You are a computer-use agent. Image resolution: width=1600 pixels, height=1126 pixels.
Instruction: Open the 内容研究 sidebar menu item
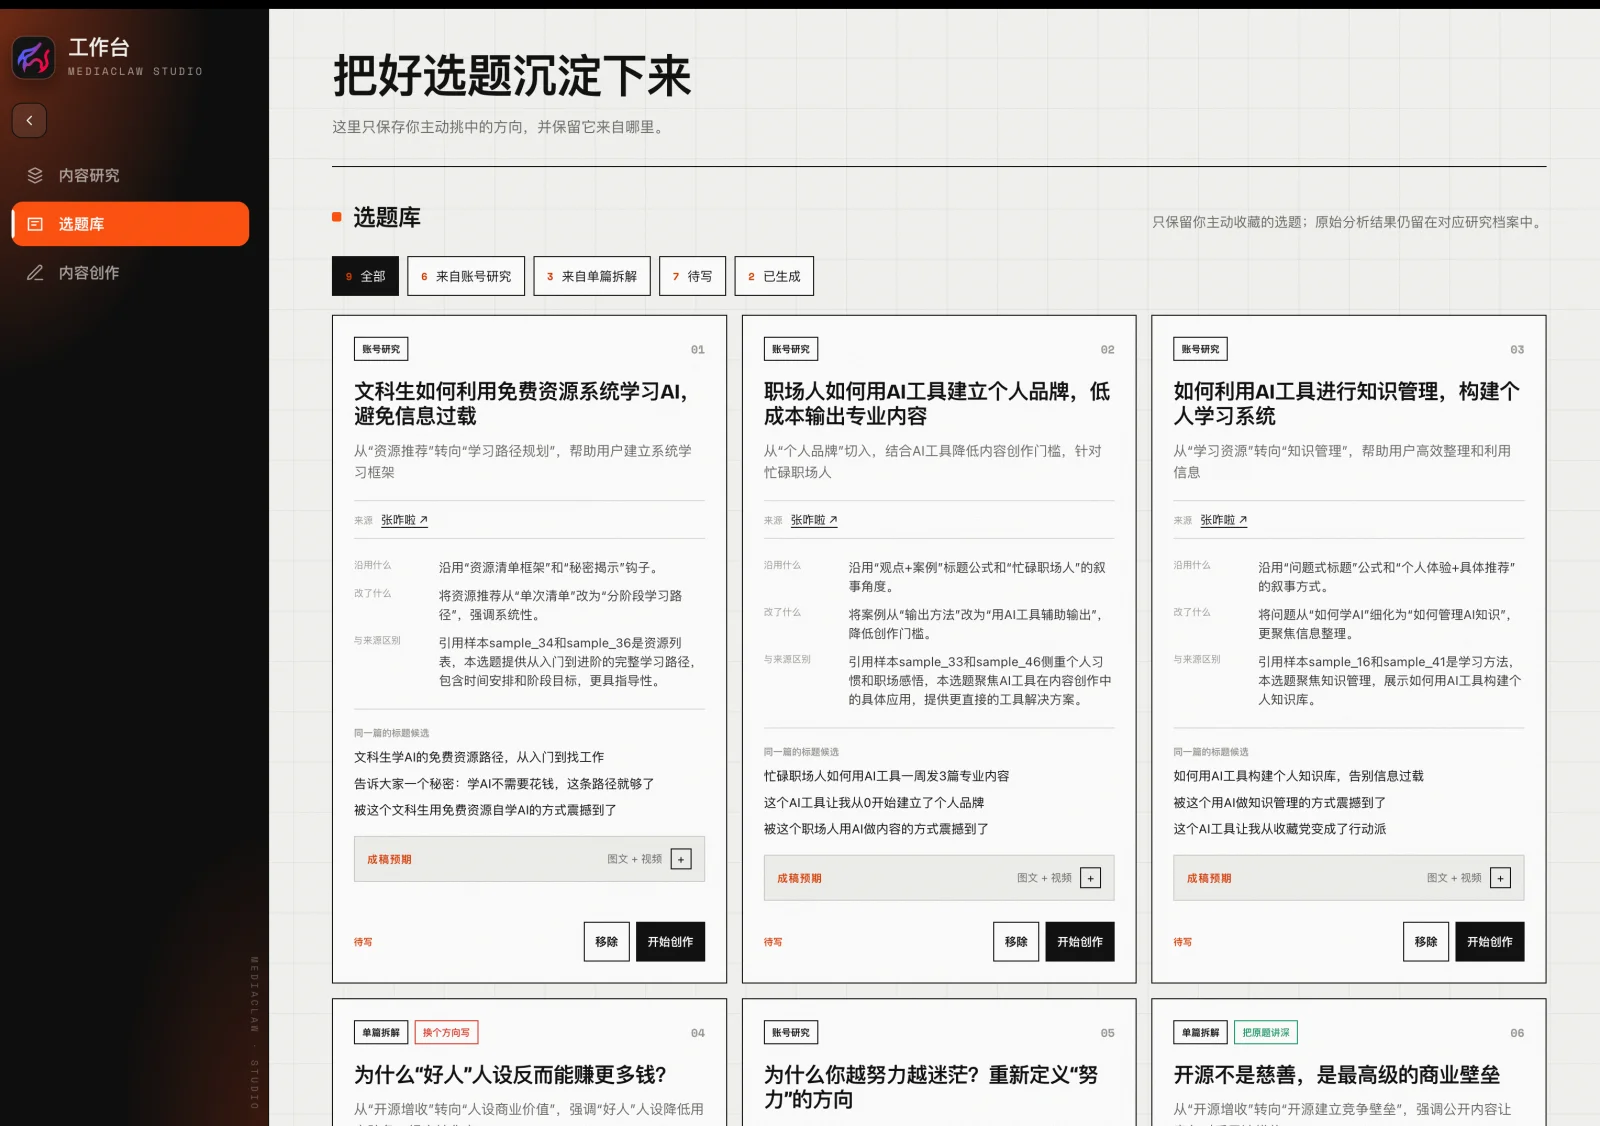point(130,175)
